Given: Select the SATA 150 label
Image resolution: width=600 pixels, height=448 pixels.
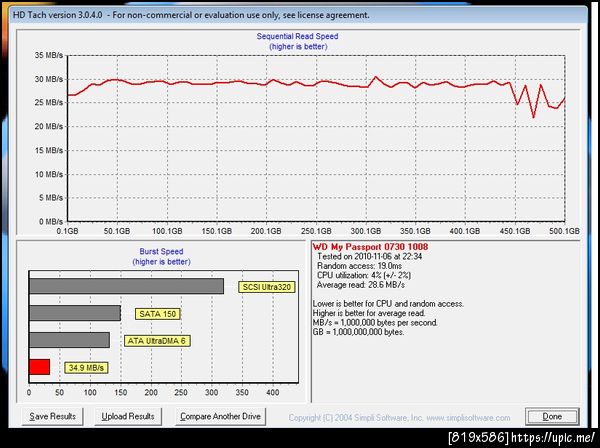Looking at the screenshot, I should [158, 314].
